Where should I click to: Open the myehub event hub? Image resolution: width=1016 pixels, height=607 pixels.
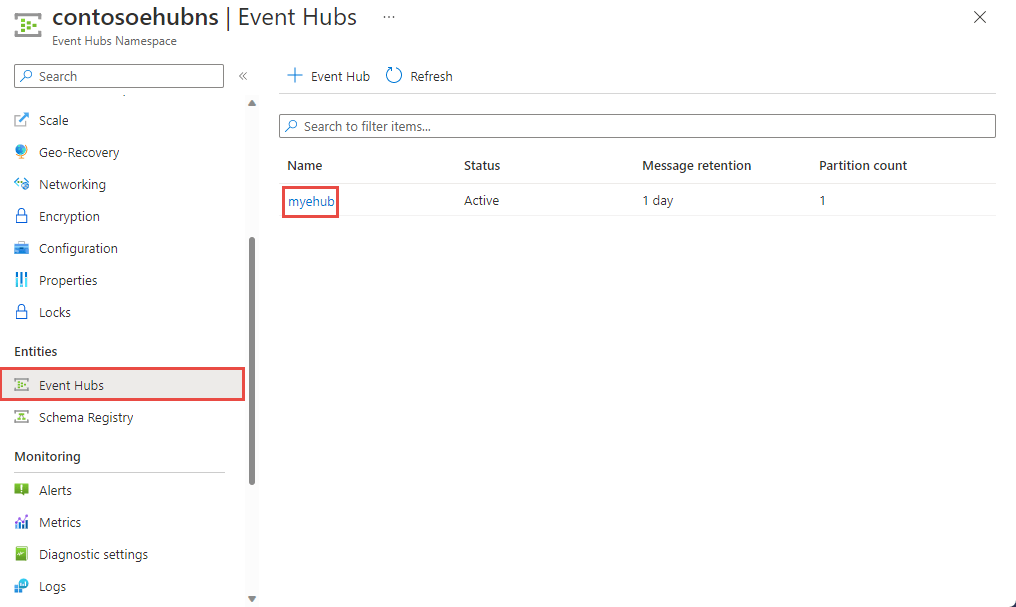pyautogui.click(x=309, y=200)
